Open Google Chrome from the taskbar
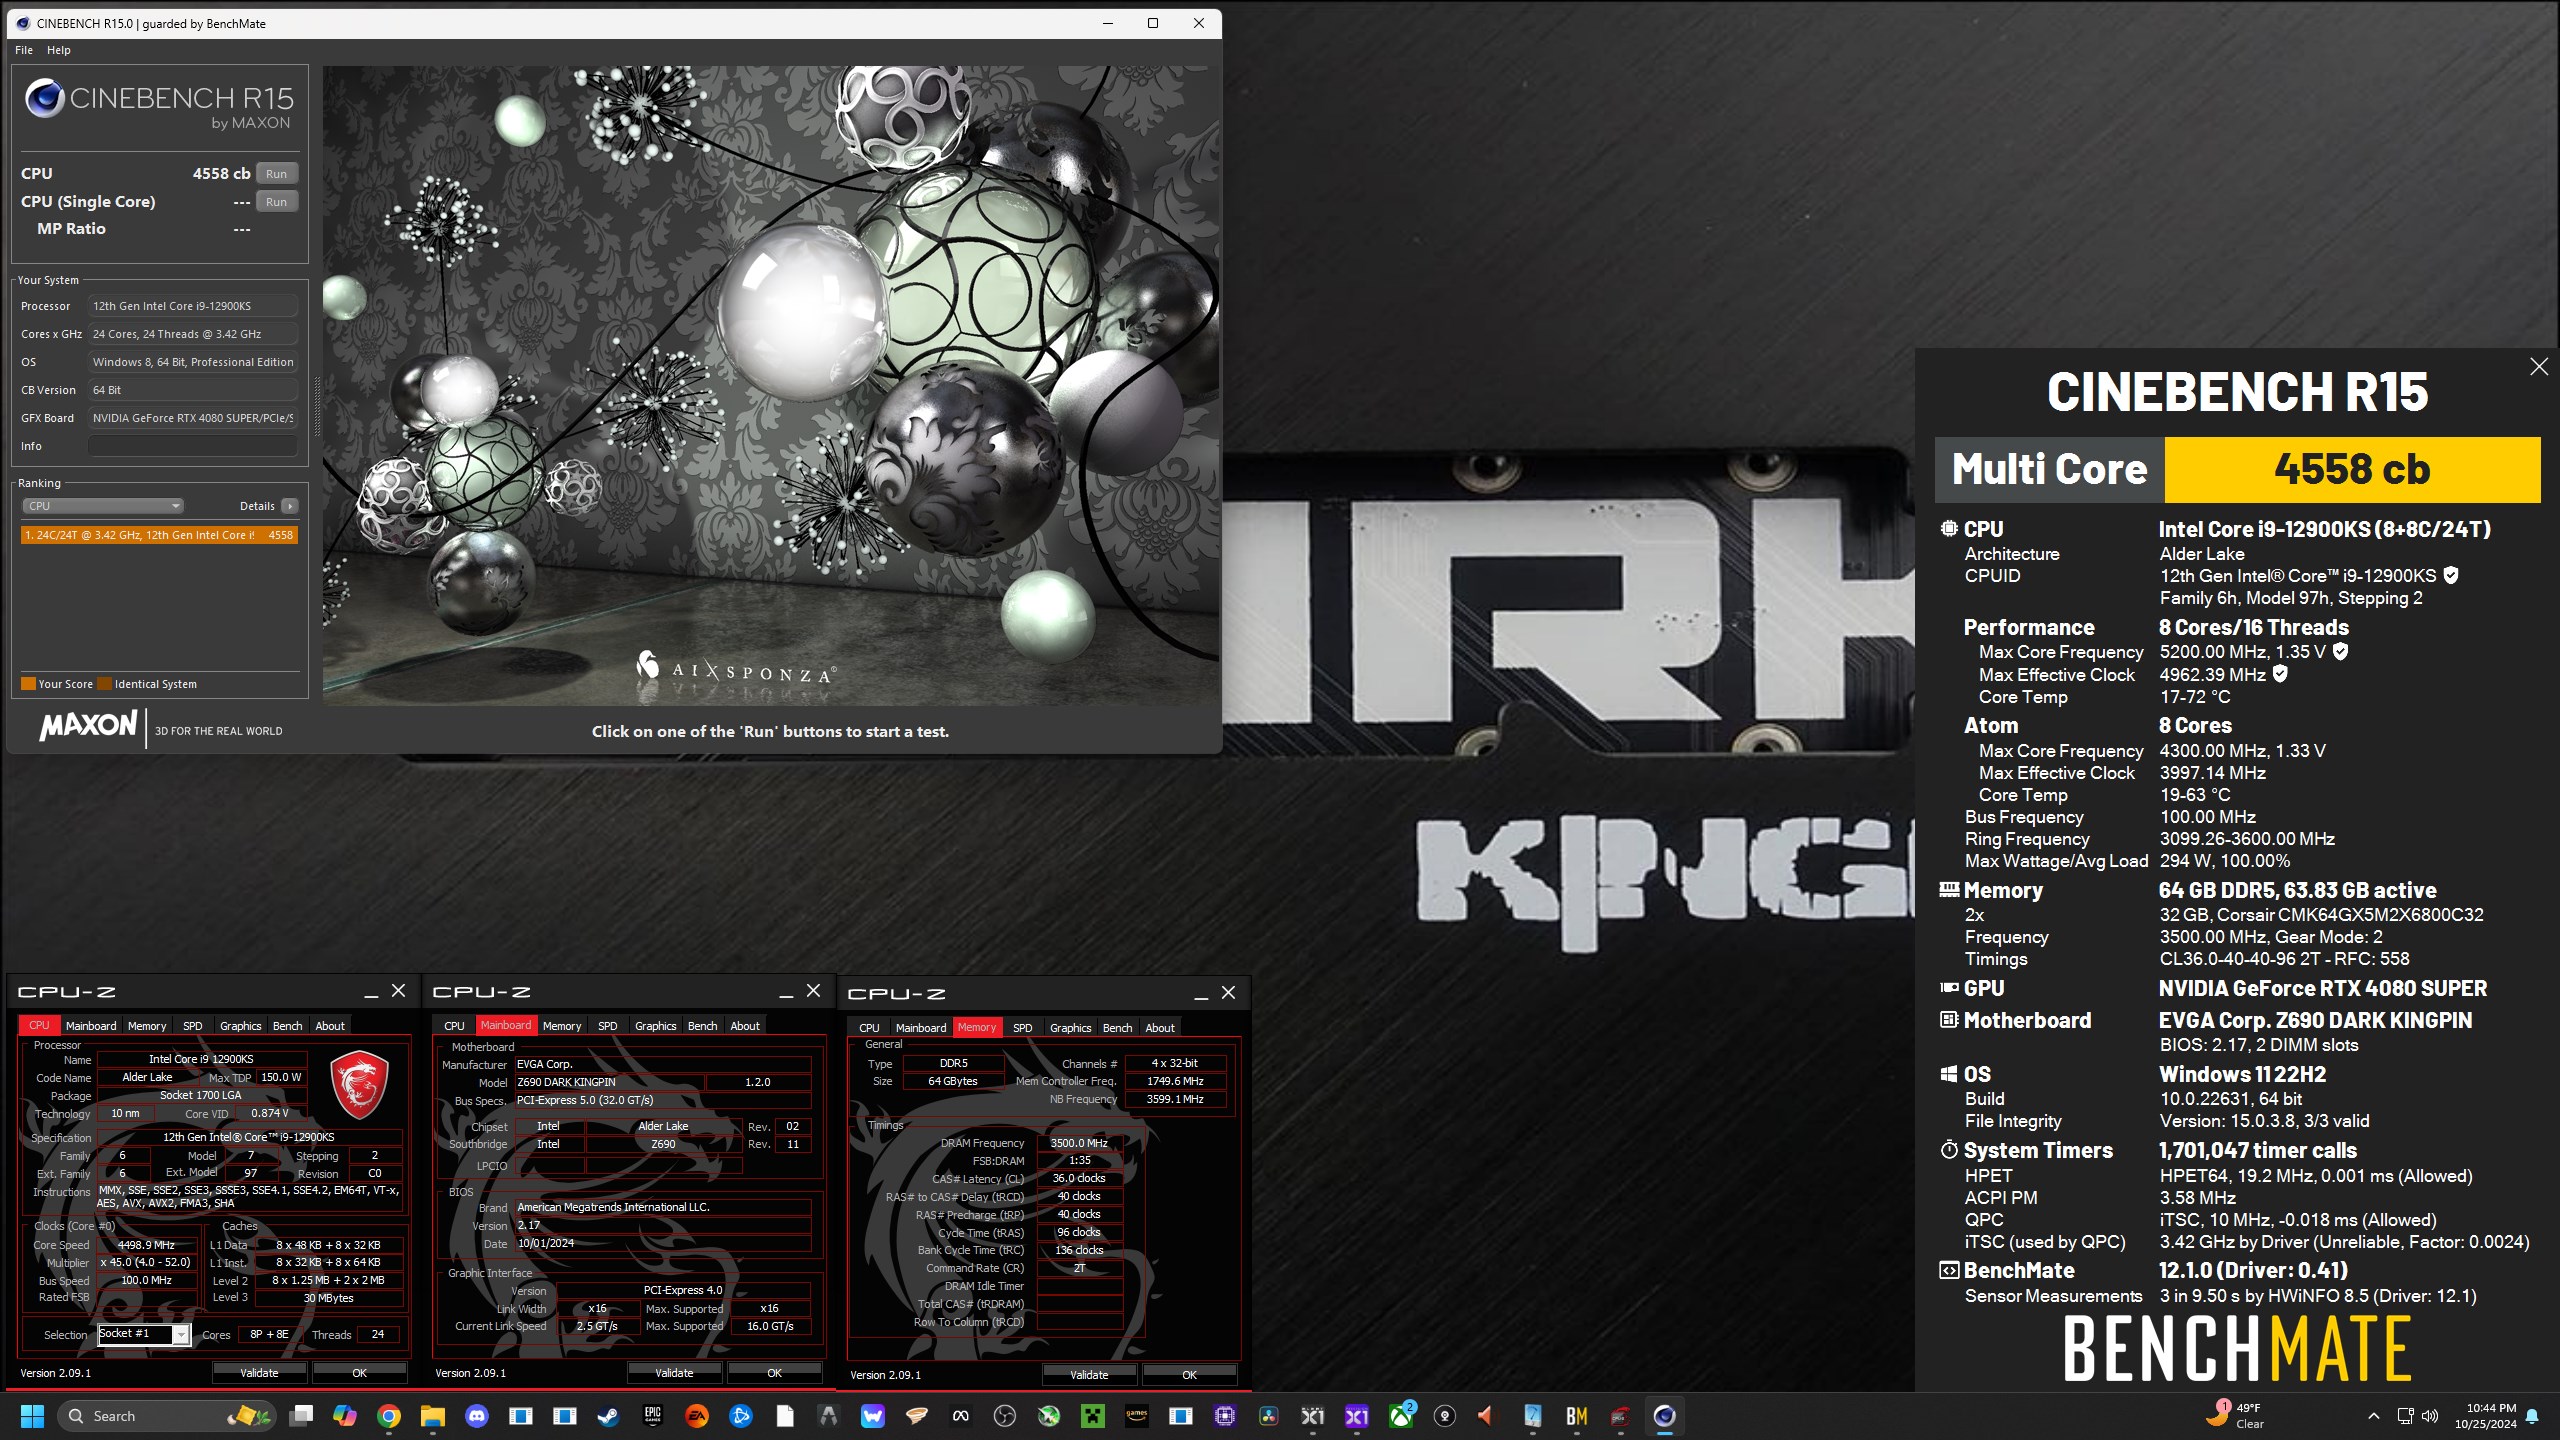Viewport: 2560px width, 1440px height. [389, 1416]
